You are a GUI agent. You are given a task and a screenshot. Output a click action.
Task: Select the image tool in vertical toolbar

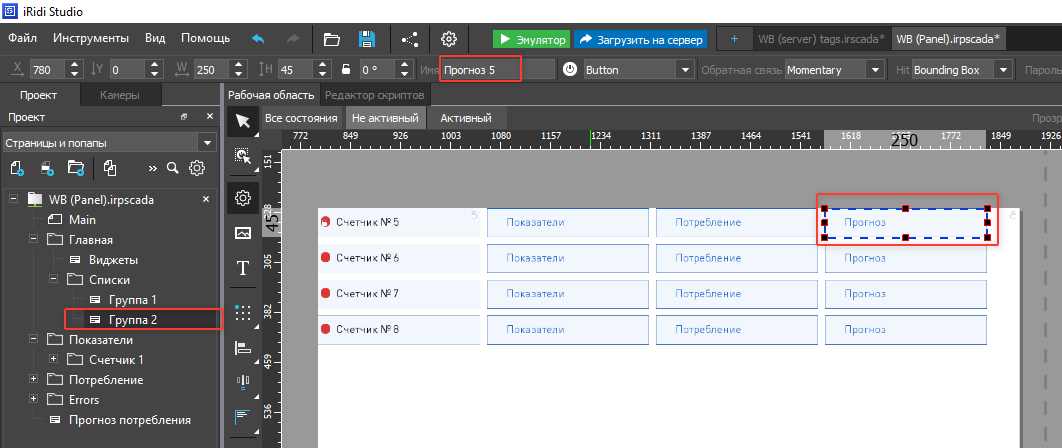pyautogui.click(x=242, y=233)
